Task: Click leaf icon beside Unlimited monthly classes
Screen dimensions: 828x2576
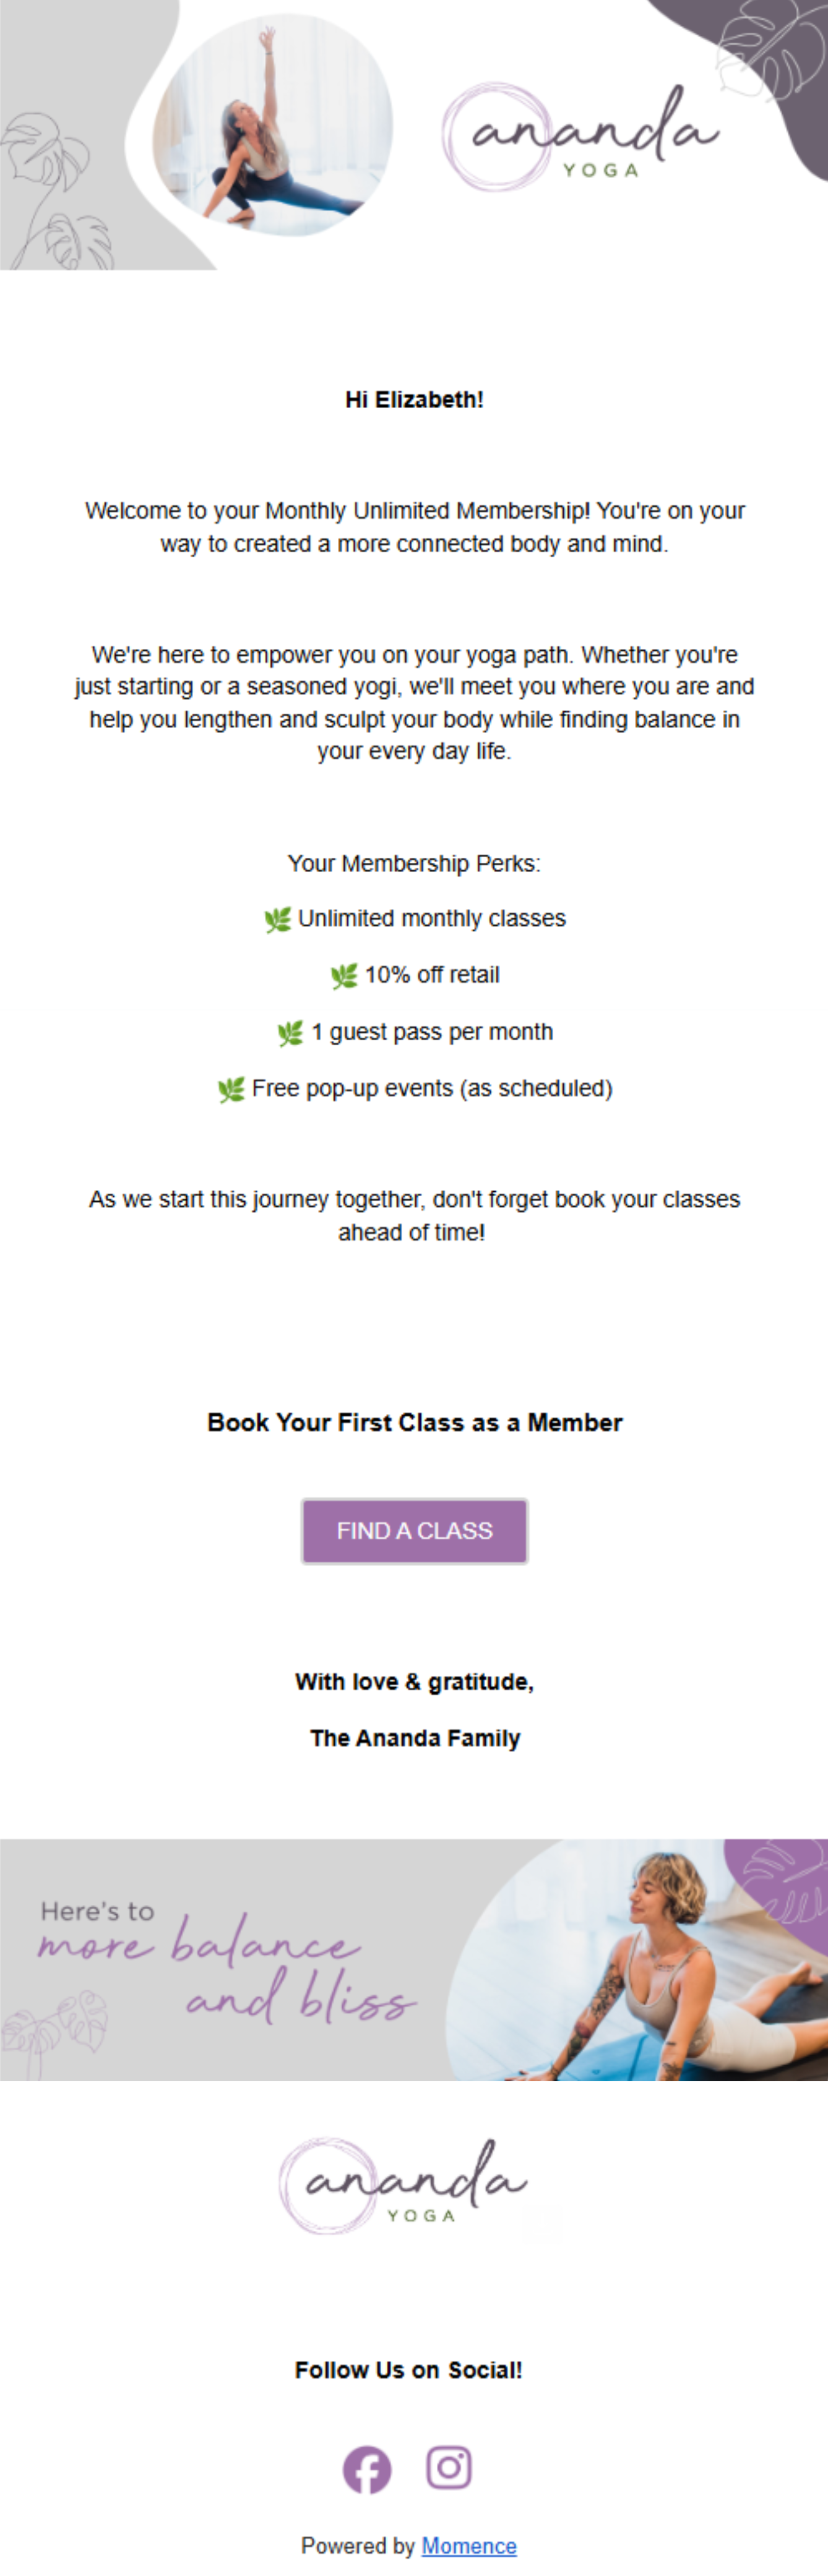Action: (x=277, y=919)
